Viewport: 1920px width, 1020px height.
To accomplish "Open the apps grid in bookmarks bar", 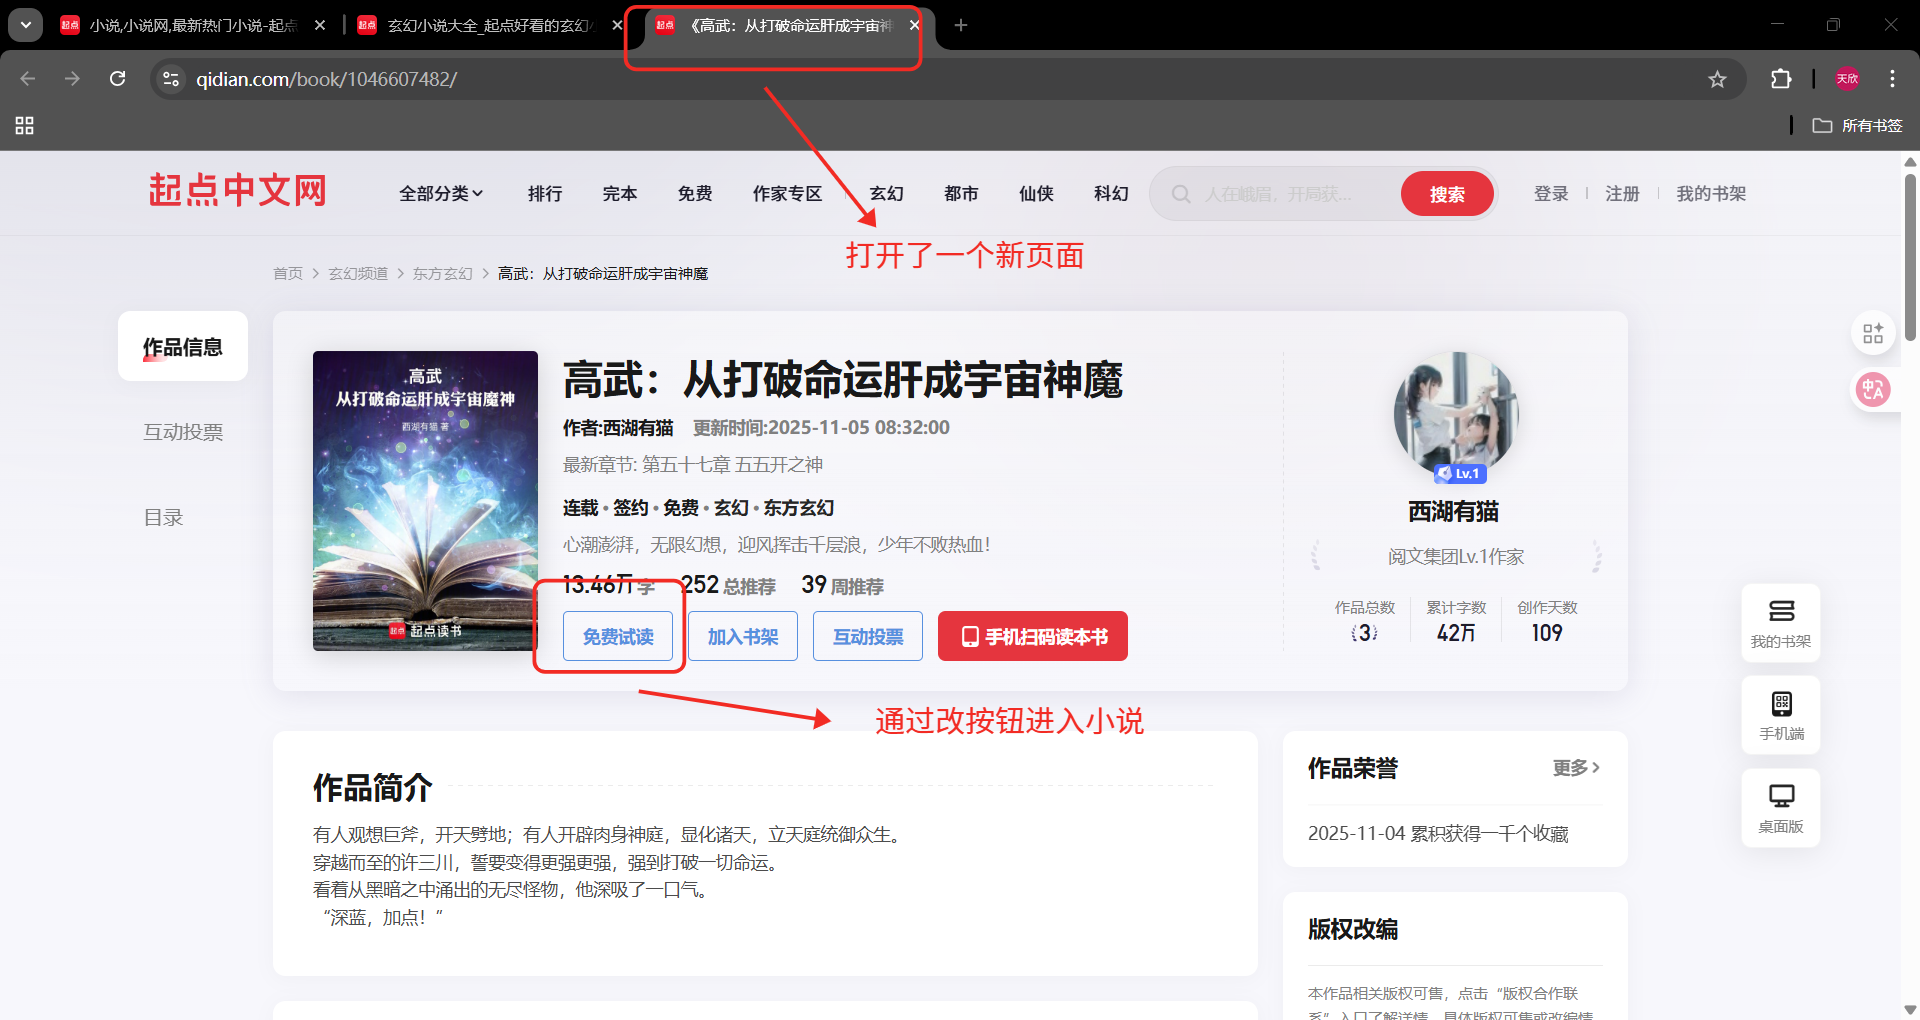I will [x=25, y=125].
